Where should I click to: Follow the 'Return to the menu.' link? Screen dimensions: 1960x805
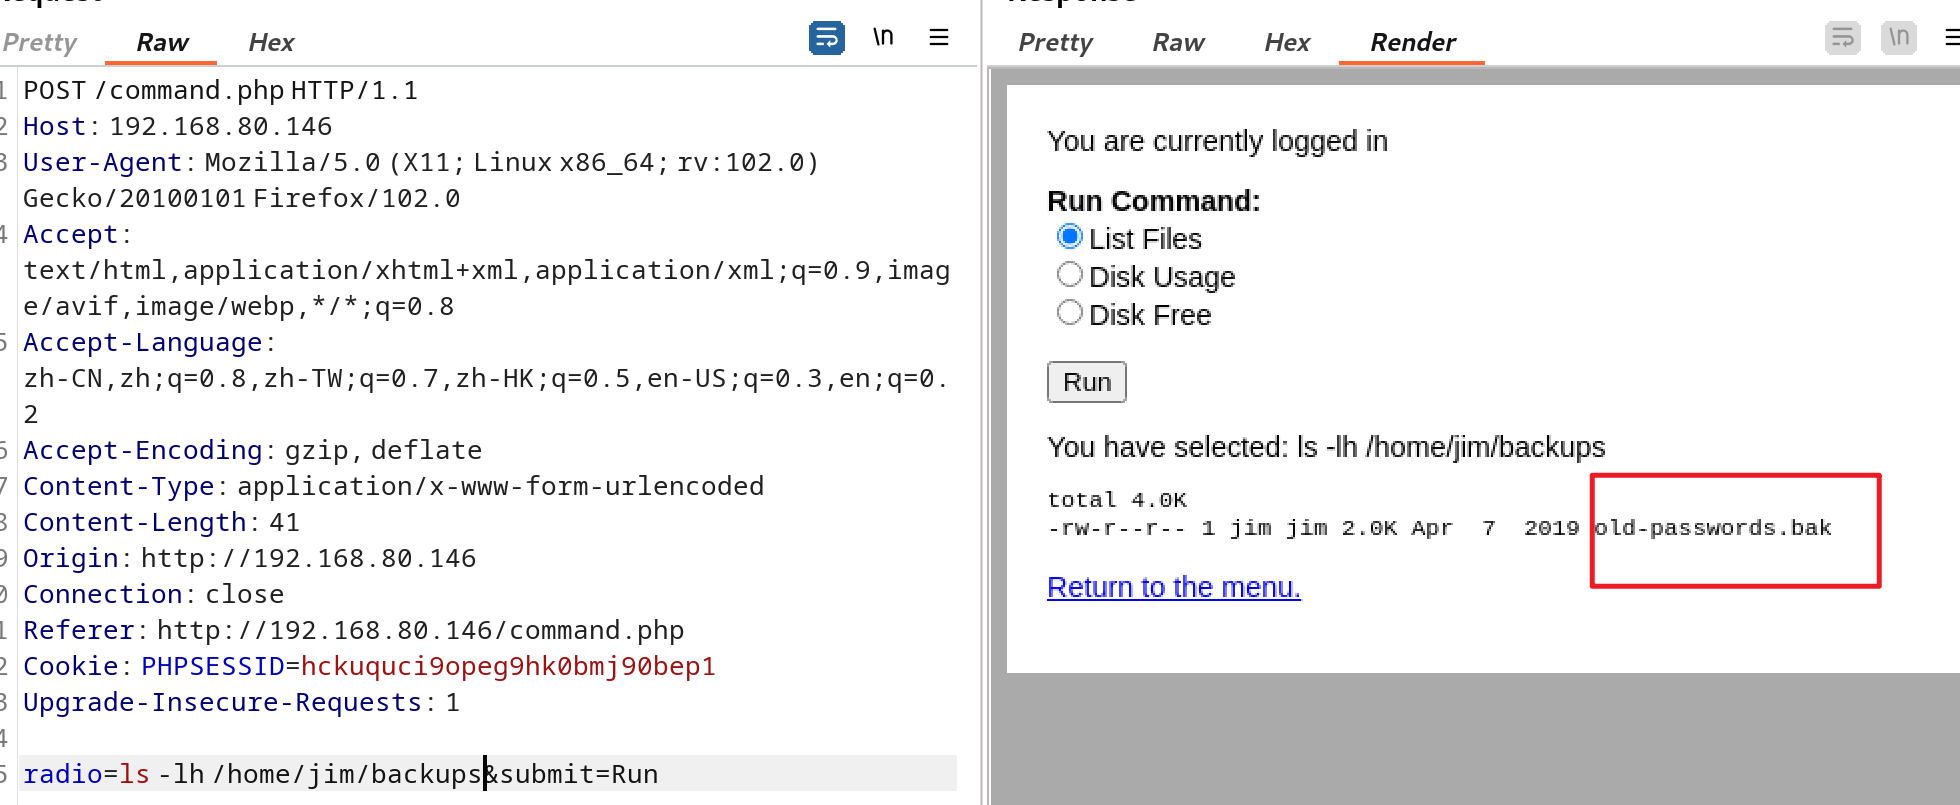[1174, 587]
